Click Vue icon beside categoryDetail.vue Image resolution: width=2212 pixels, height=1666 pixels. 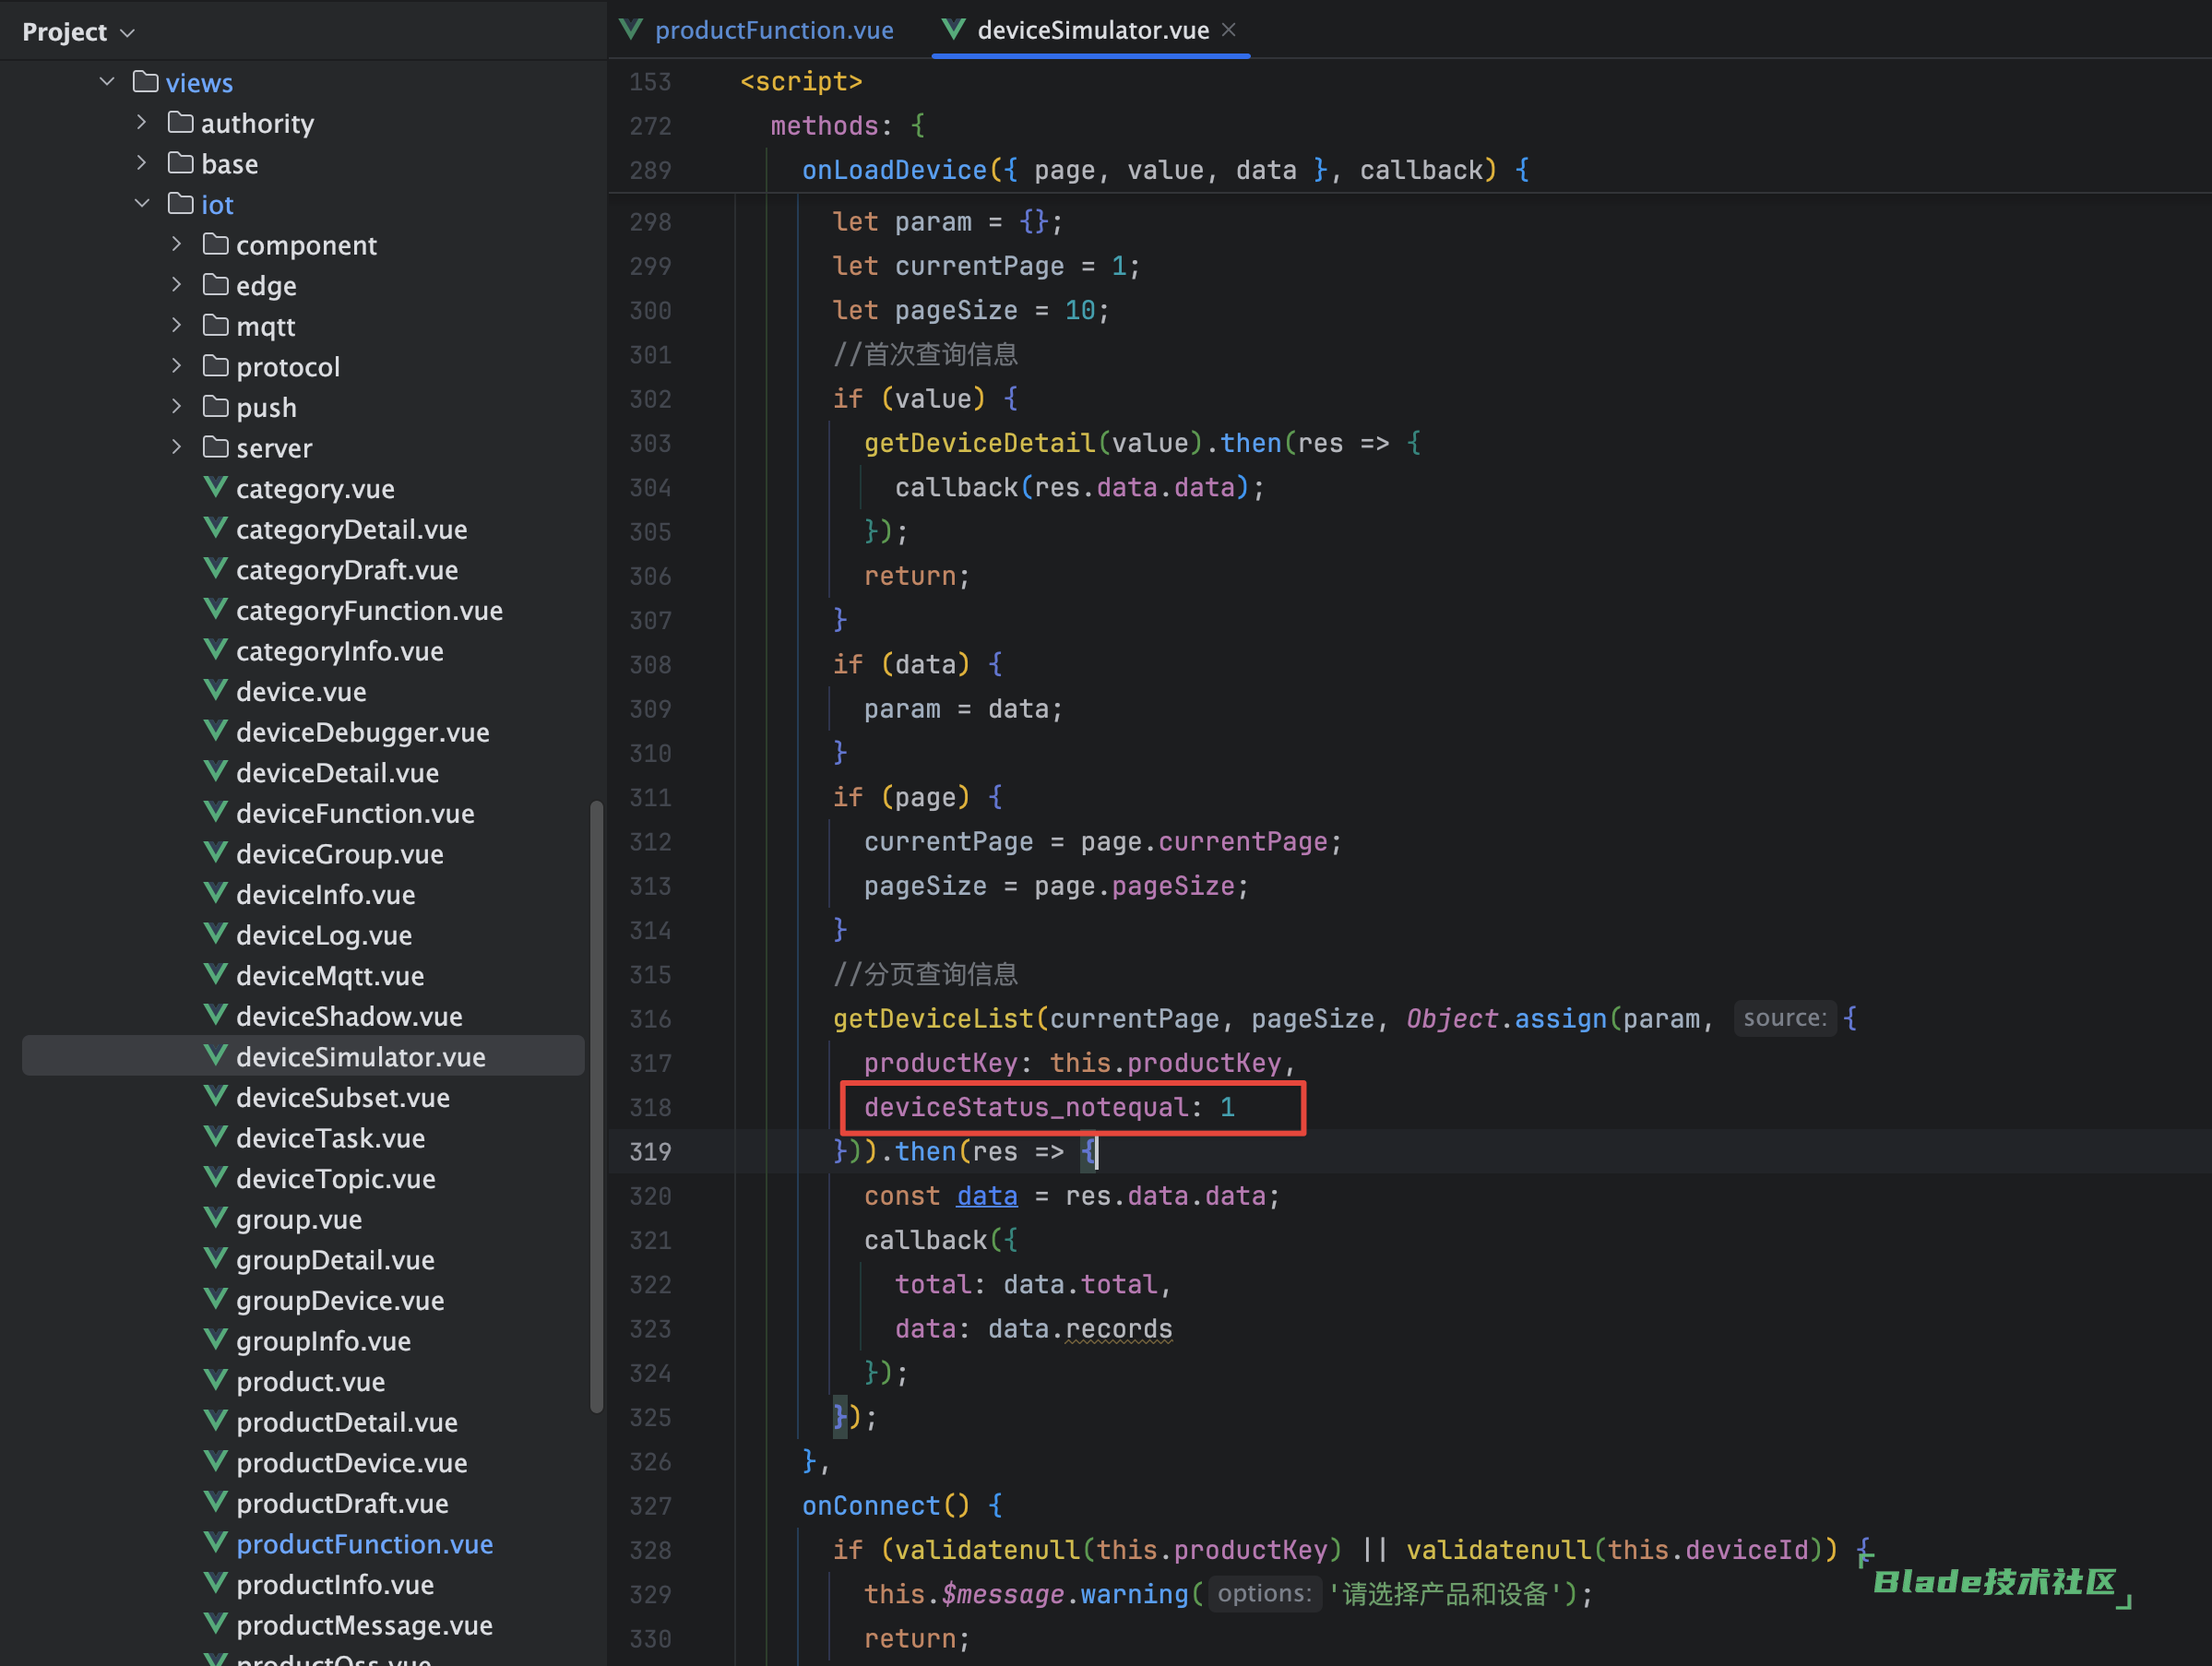click(215, 528)
